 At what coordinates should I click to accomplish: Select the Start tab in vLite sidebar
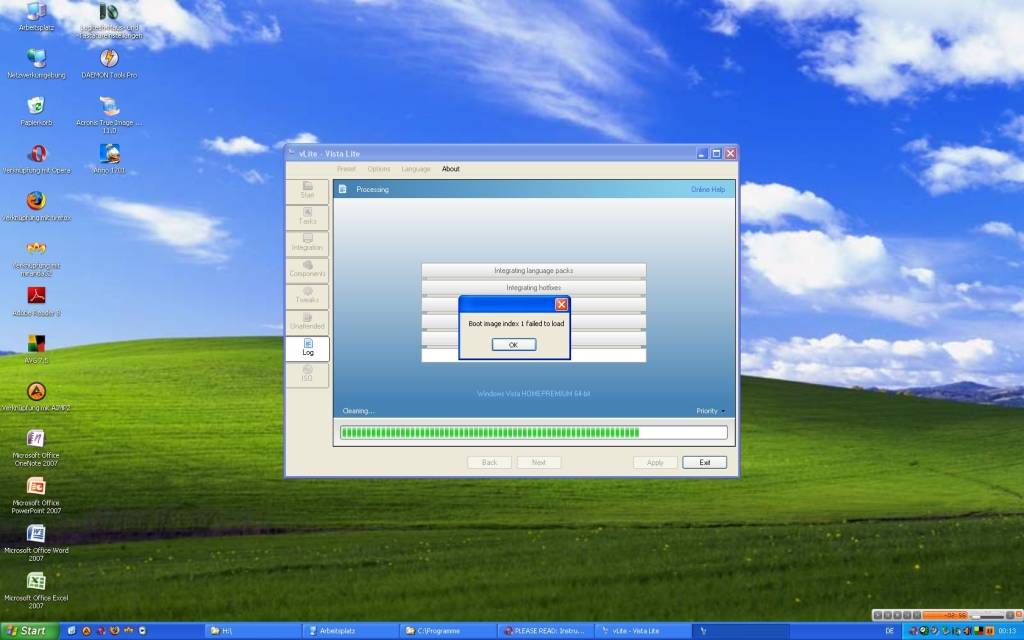(x=308, y=190)
